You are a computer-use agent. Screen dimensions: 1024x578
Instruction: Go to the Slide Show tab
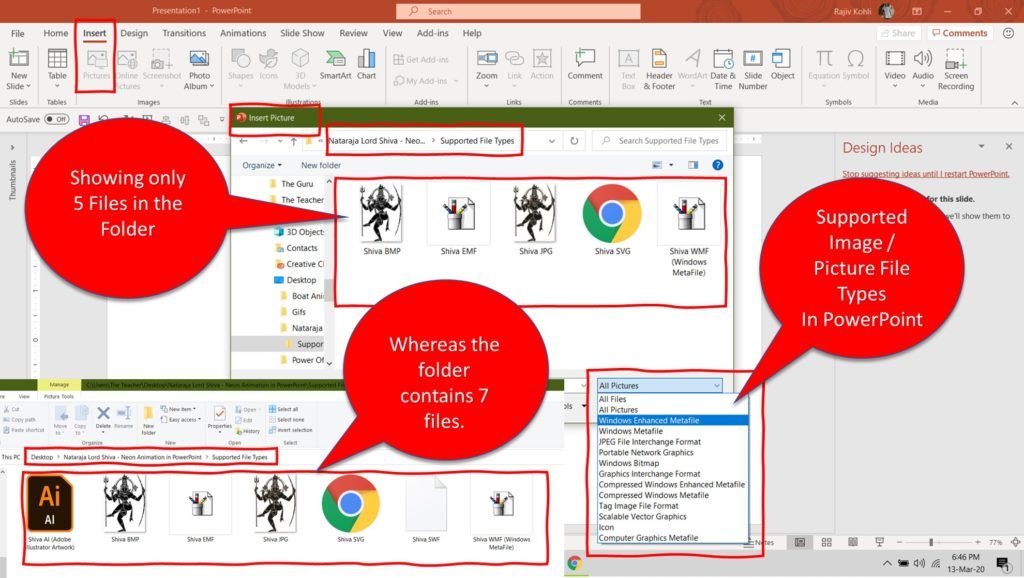pos(302,33)
